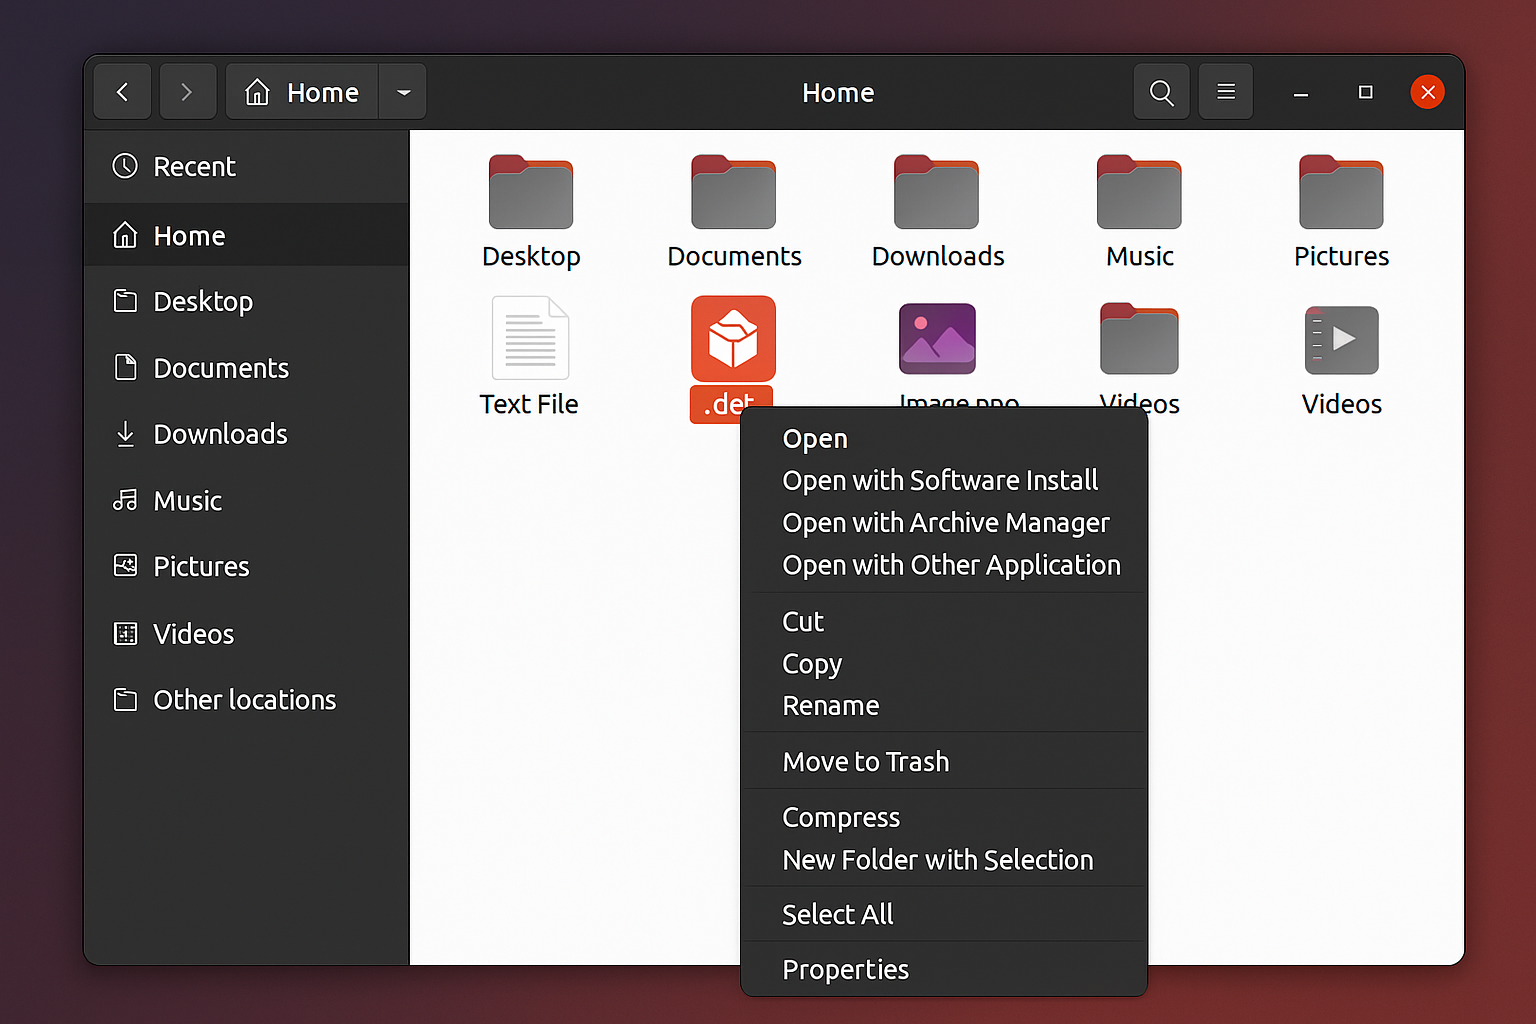Open Other locations in the sidebar
The height and width of the screenshot is (1024, 1536).
pyautogui.click(x=244, y=699)
